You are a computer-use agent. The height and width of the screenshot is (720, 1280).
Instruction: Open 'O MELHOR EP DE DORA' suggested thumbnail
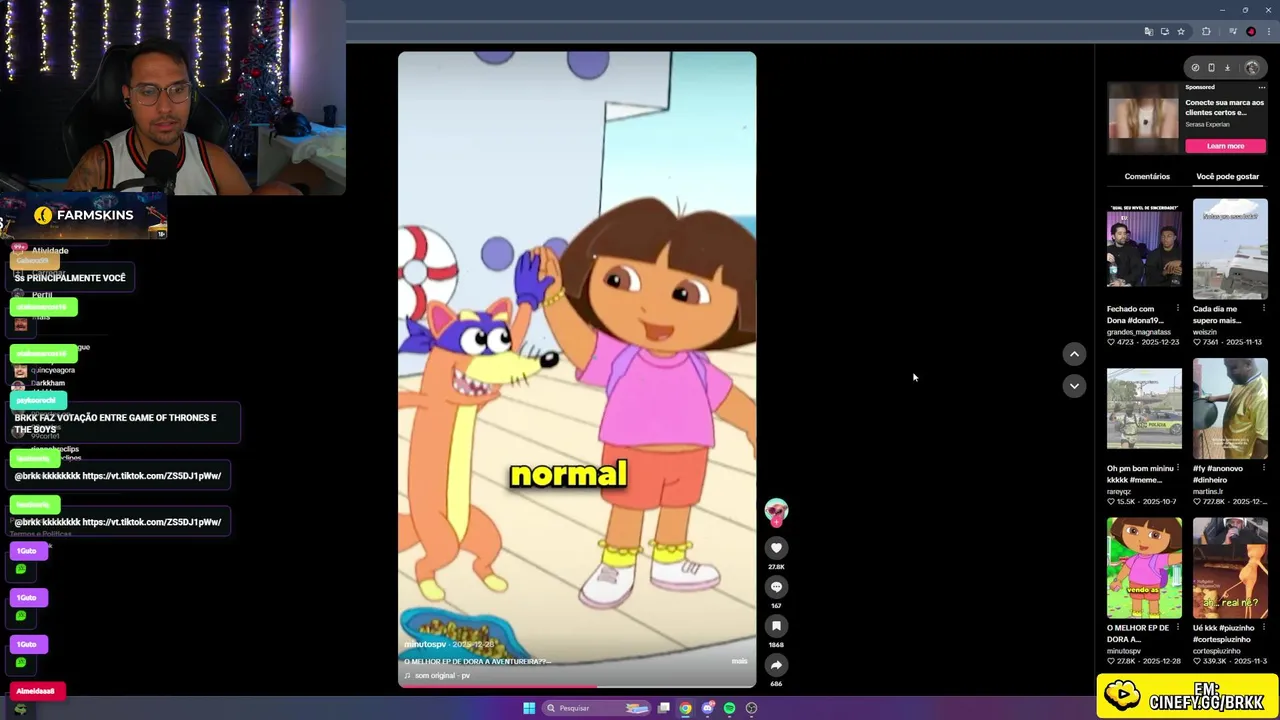1144,568
